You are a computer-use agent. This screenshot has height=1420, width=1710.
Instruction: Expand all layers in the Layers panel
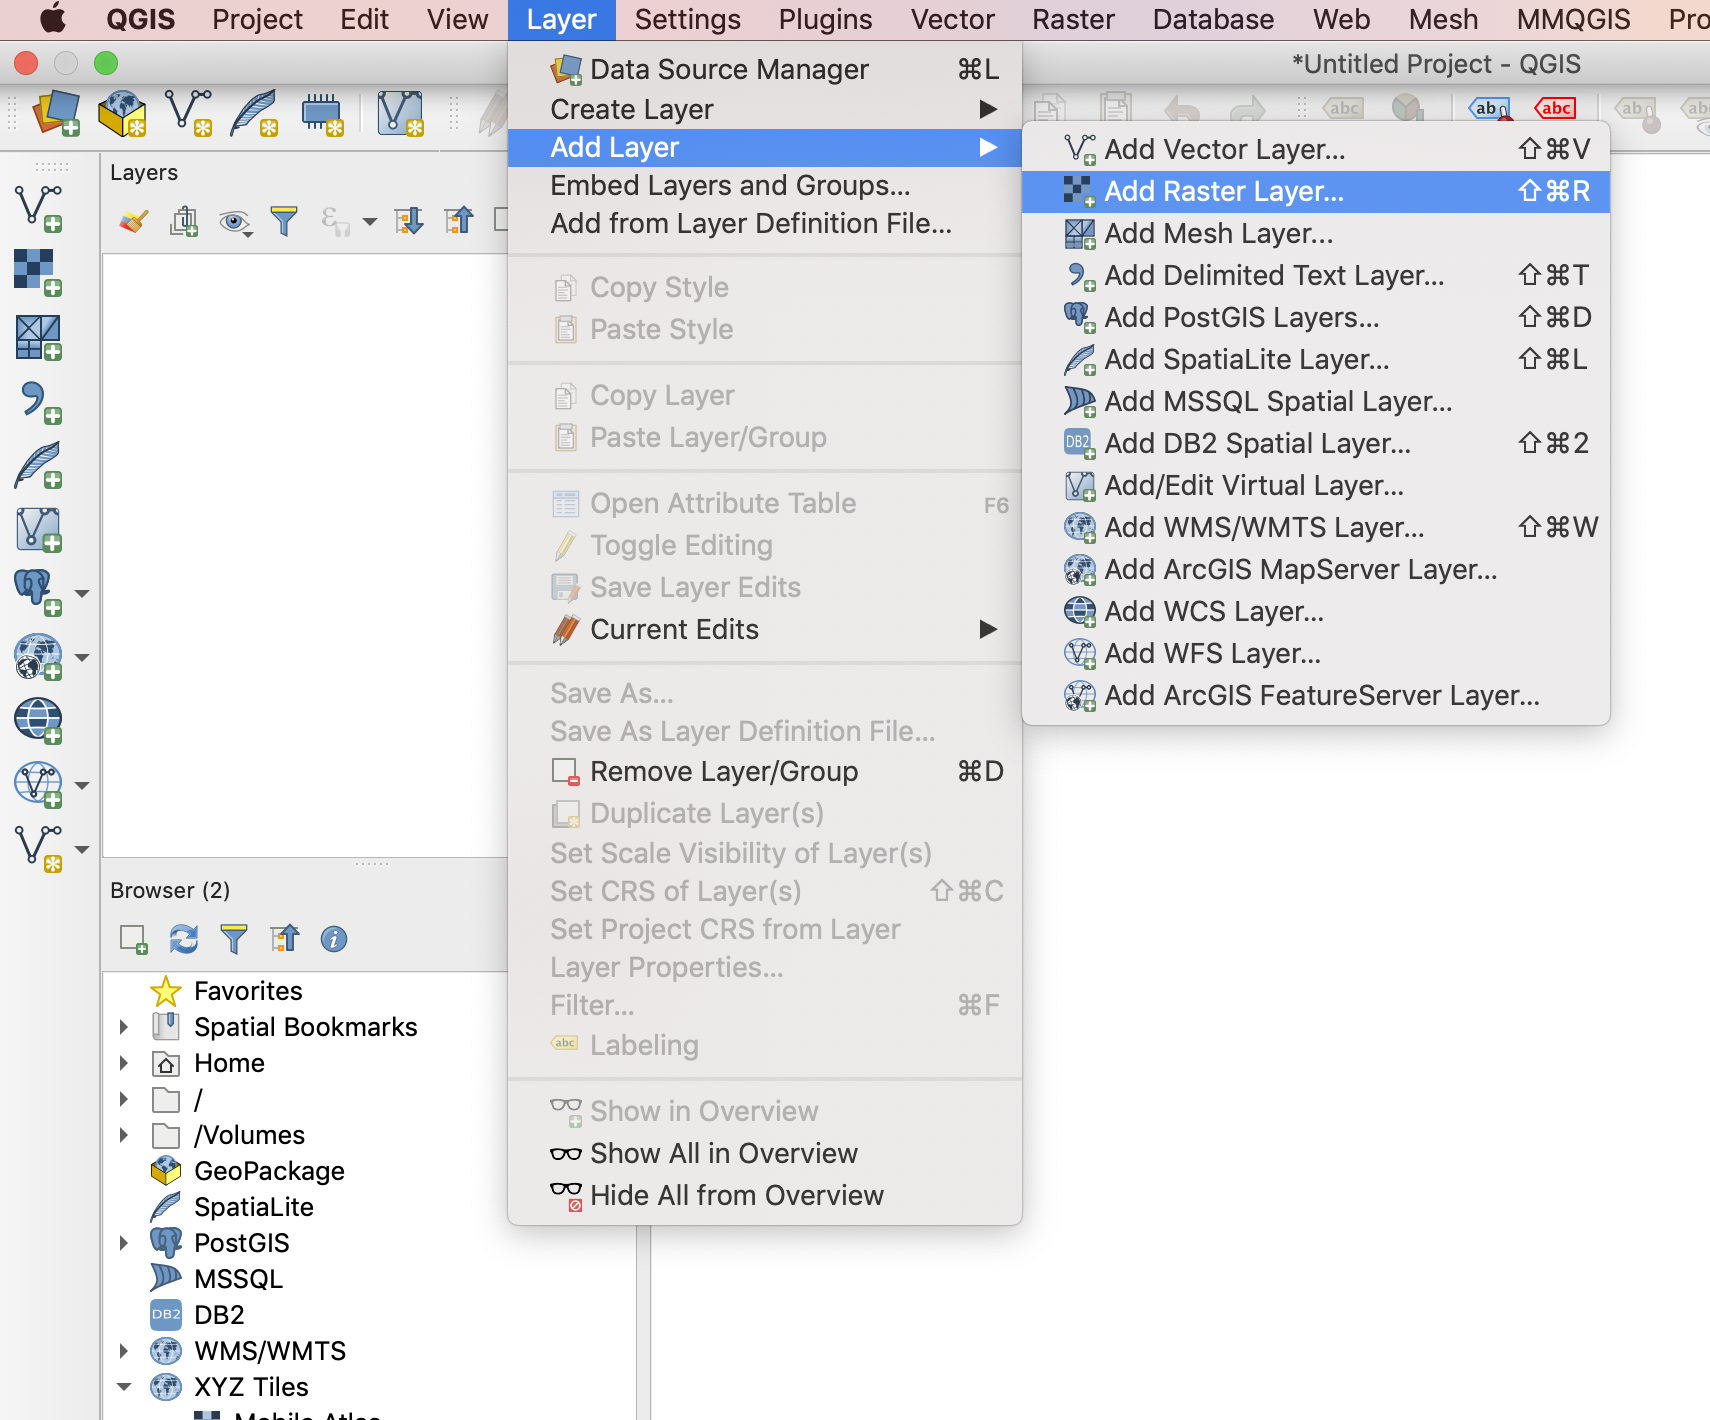coord(409,222)
